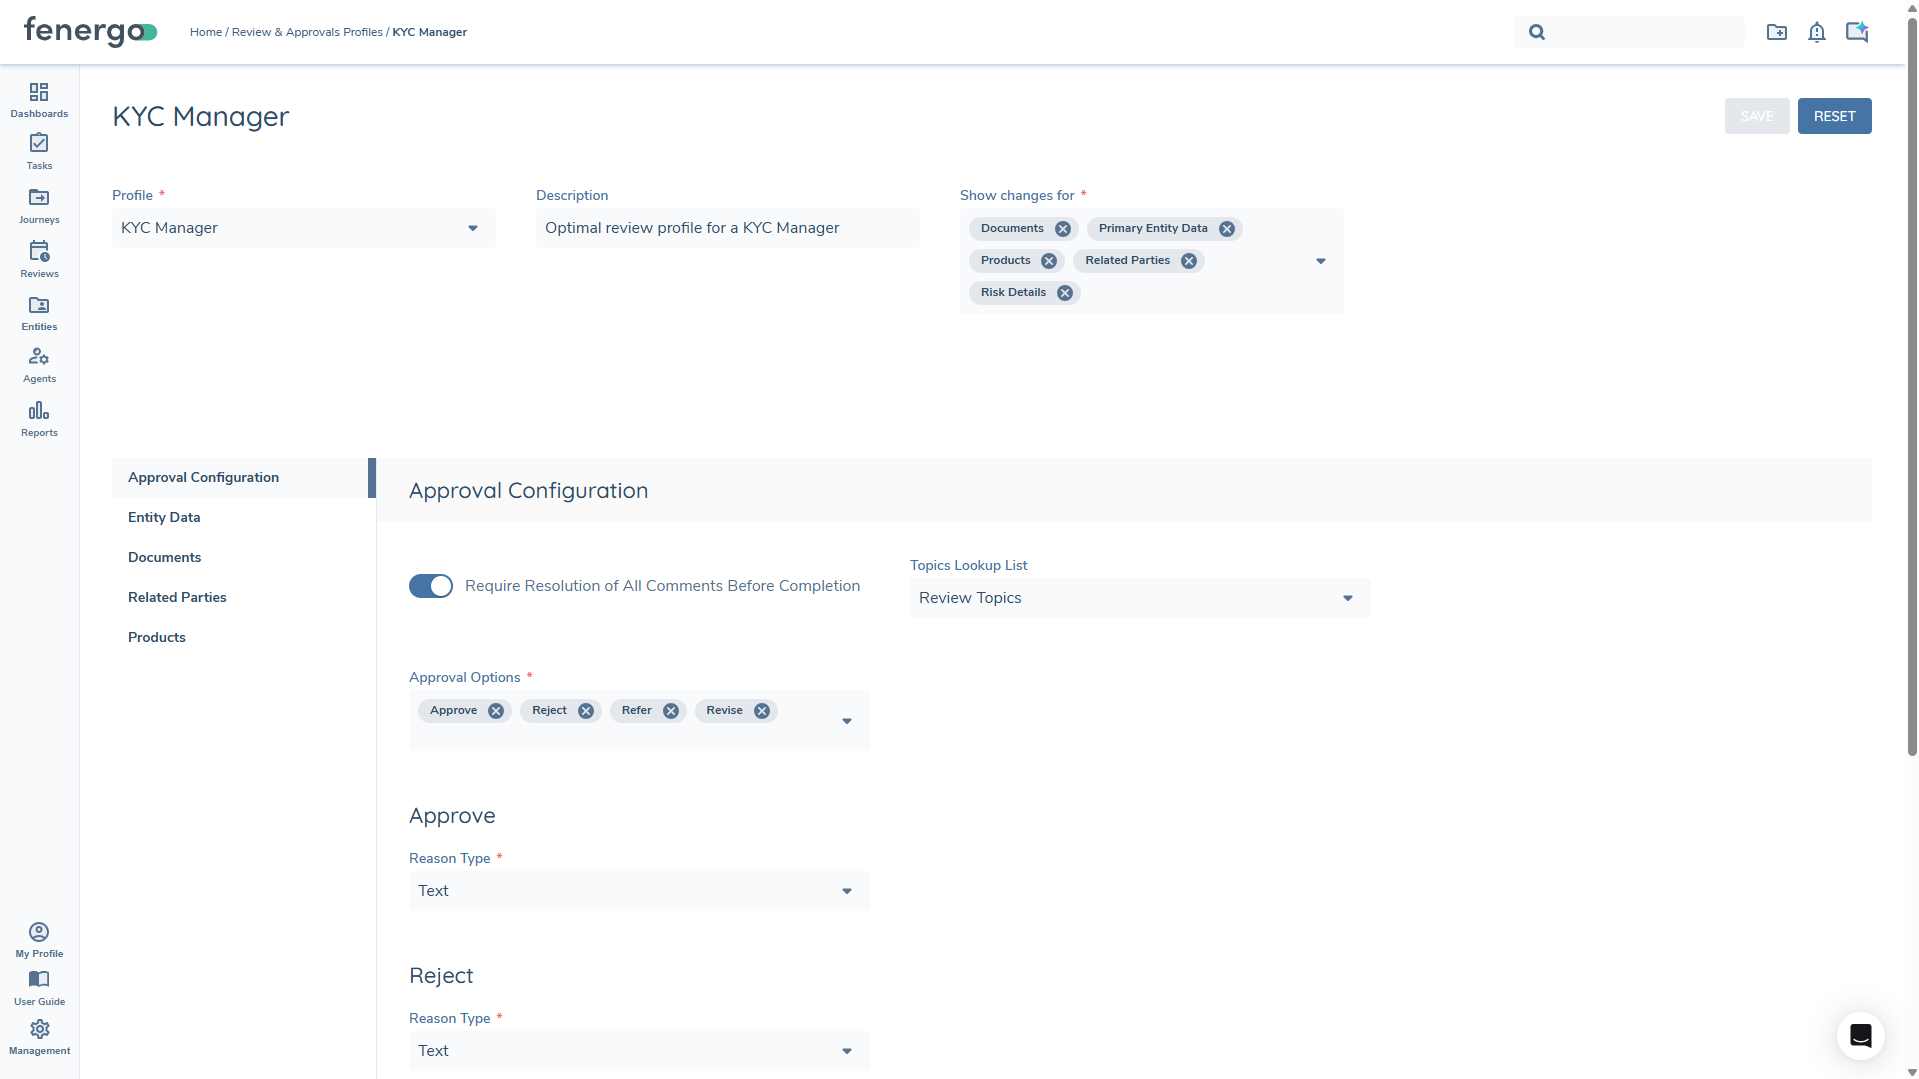Image resolution: width=1919 pixels, height=1079 pixels.
Task: Open the Reports section
Action: point(39,418)
